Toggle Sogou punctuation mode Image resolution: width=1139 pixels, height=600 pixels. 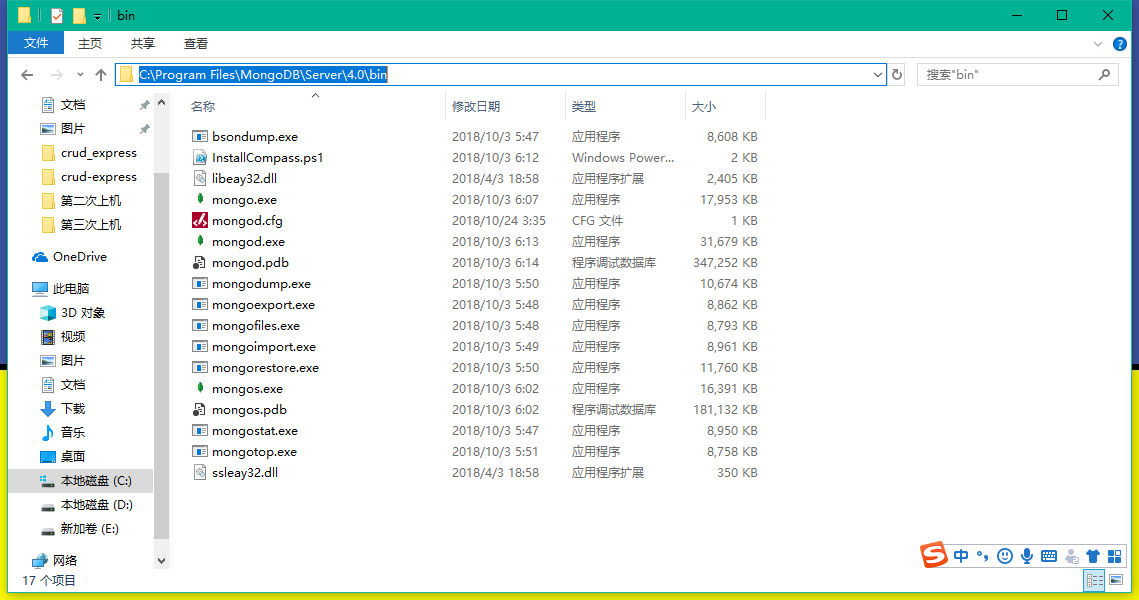pos(982,556)
